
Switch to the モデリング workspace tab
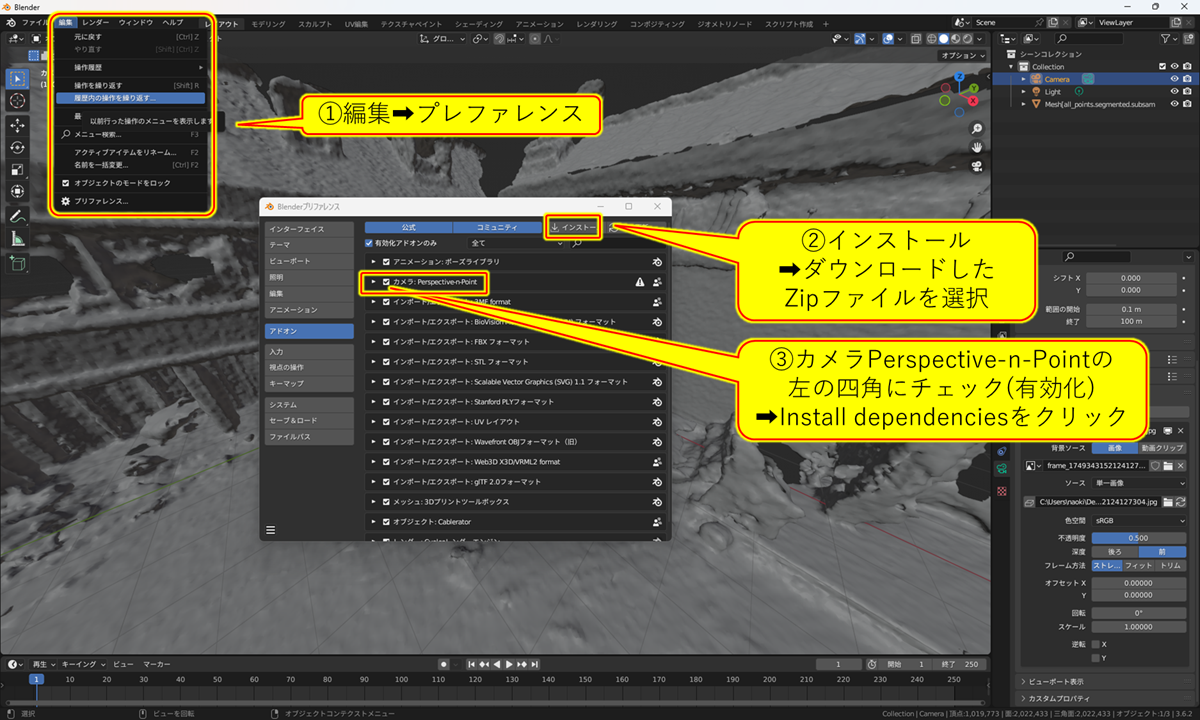[x=268, y=22]
